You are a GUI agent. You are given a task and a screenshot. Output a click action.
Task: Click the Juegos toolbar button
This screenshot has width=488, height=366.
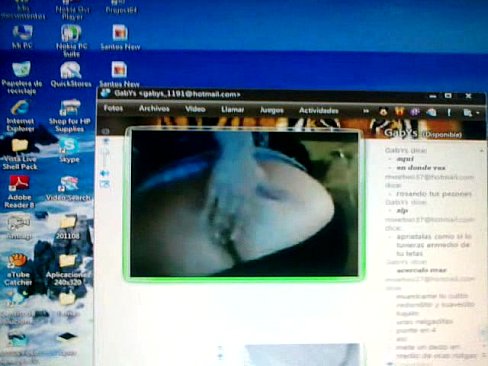pos(272,110)
